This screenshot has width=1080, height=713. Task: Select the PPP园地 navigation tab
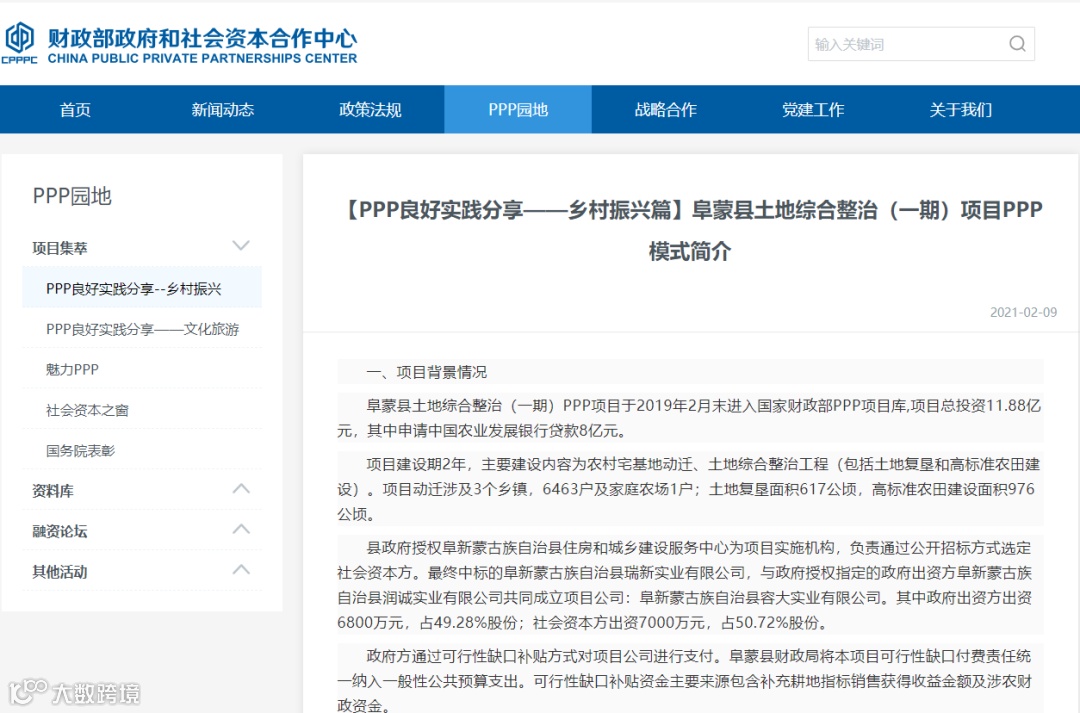coord(518,110)
